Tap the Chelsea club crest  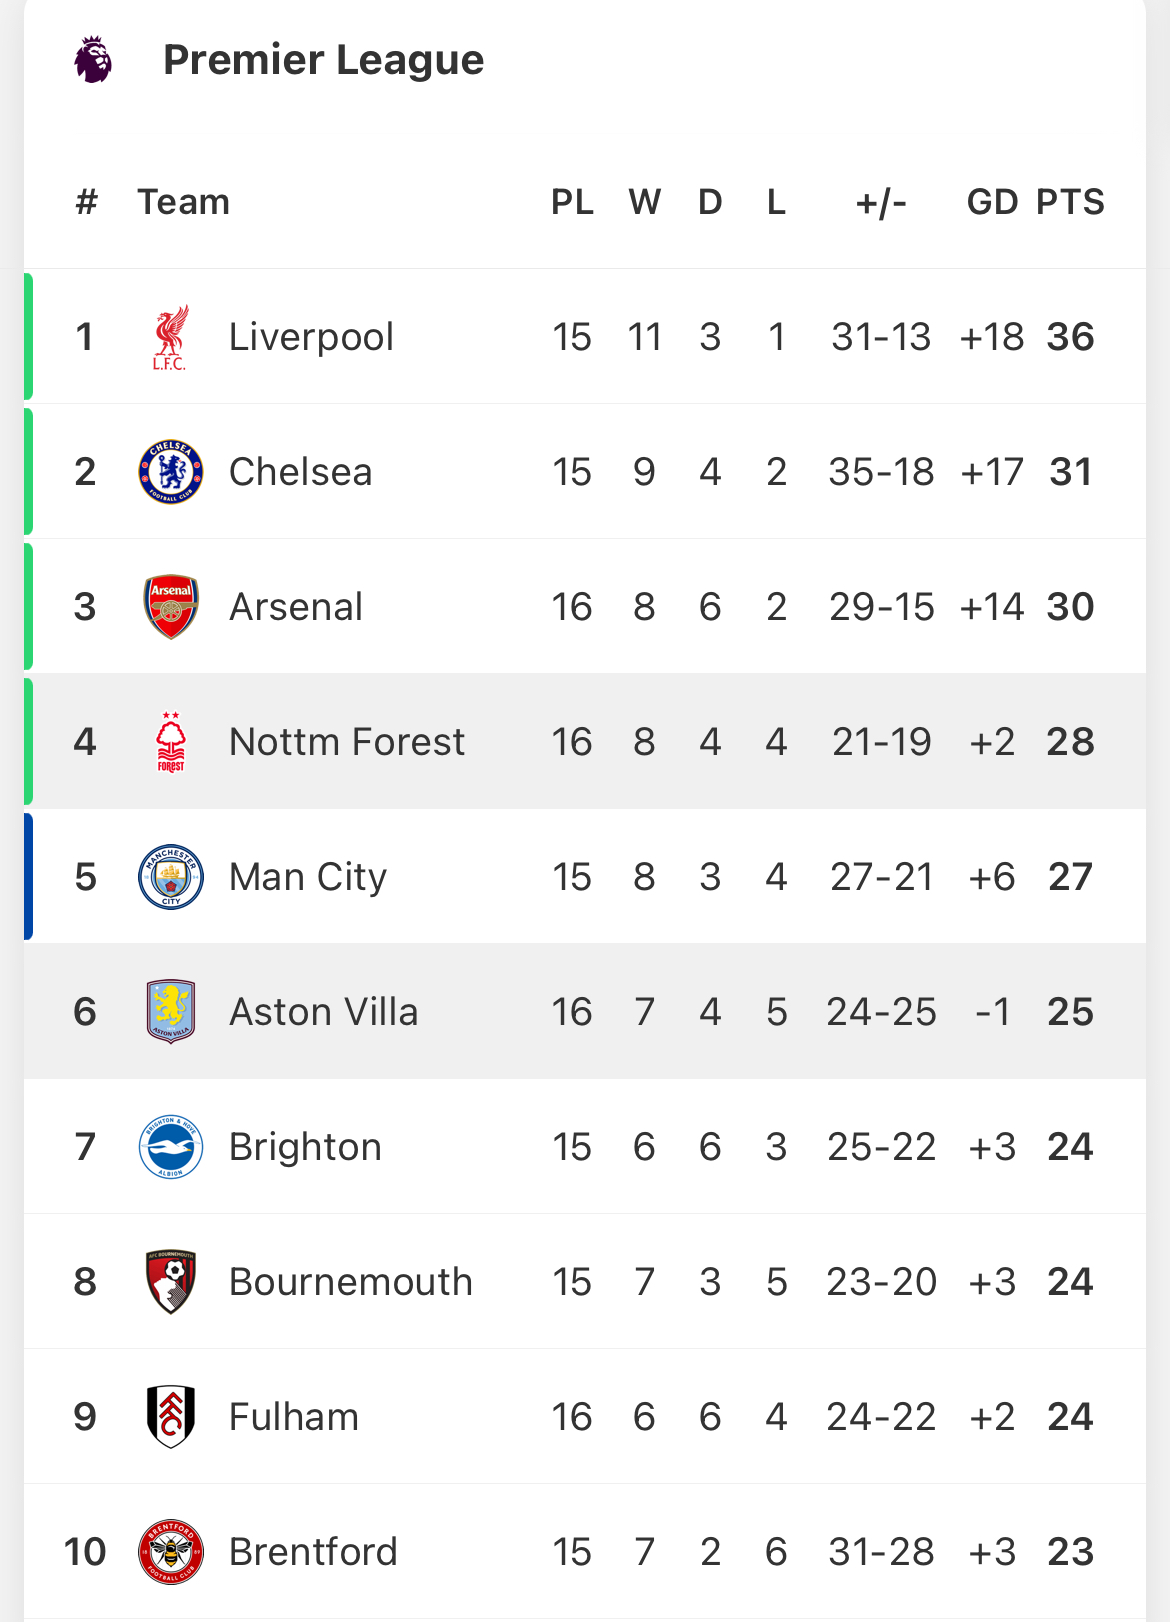171,472
